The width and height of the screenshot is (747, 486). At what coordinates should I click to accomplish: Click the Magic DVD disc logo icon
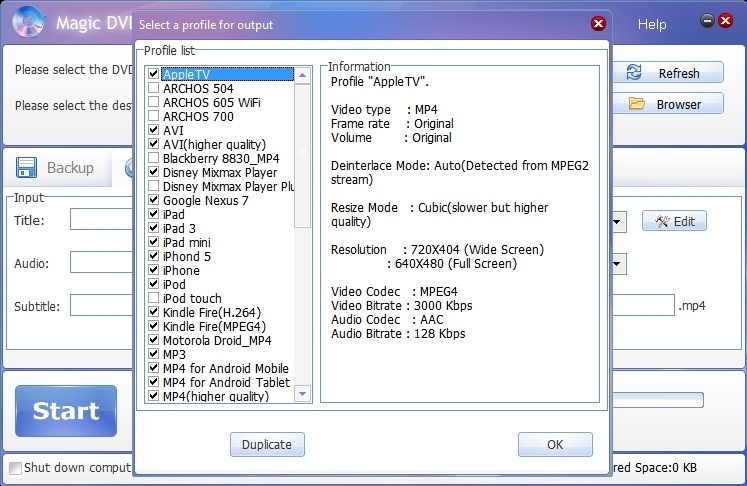[30, 22]
